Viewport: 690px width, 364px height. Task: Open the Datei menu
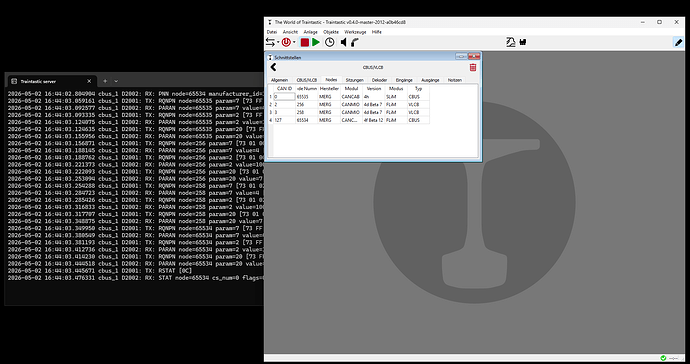coord(272,32)
